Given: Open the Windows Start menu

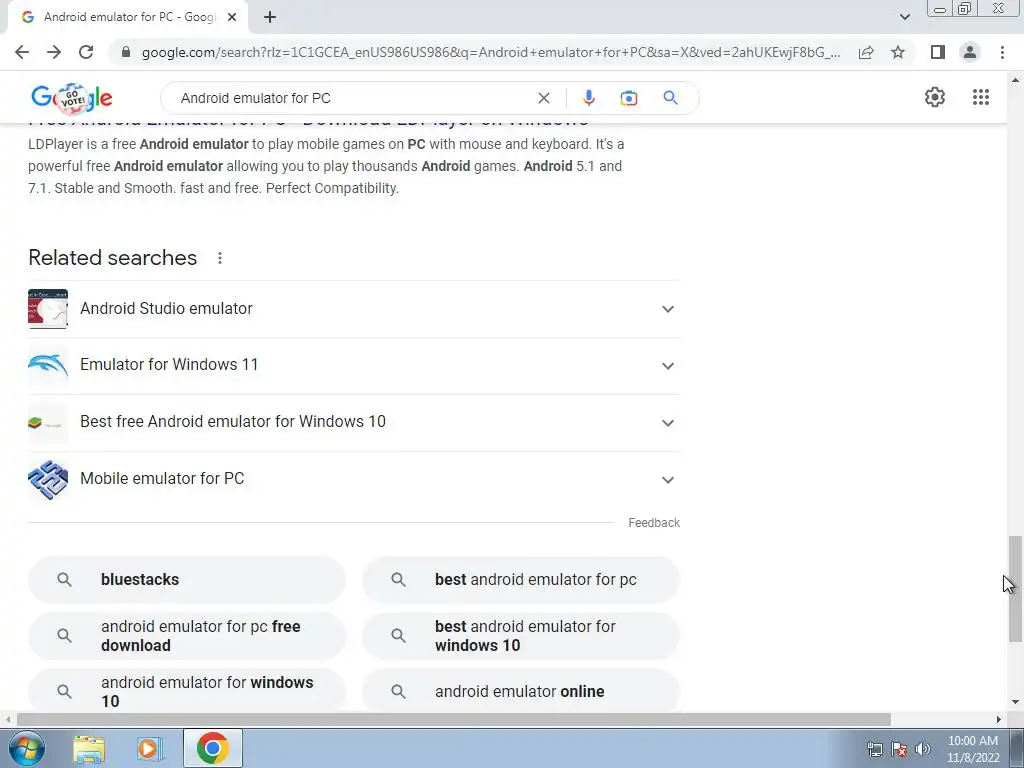Looking at the screenshot, I should coord(26,748).
